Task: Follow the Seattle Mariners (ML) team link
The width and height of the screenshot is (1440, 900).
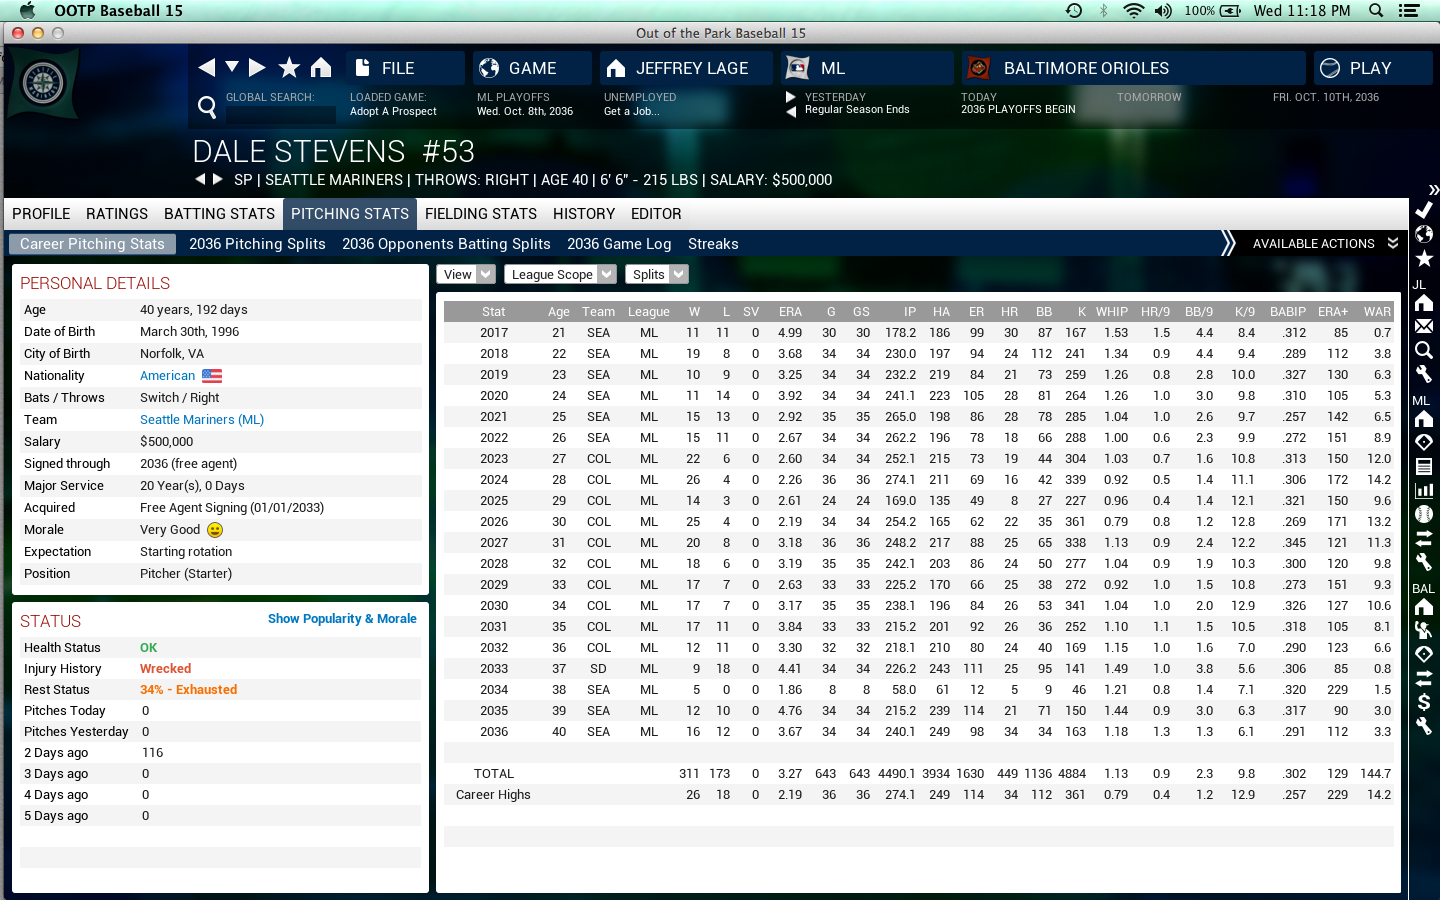Action: pos(202,420)
